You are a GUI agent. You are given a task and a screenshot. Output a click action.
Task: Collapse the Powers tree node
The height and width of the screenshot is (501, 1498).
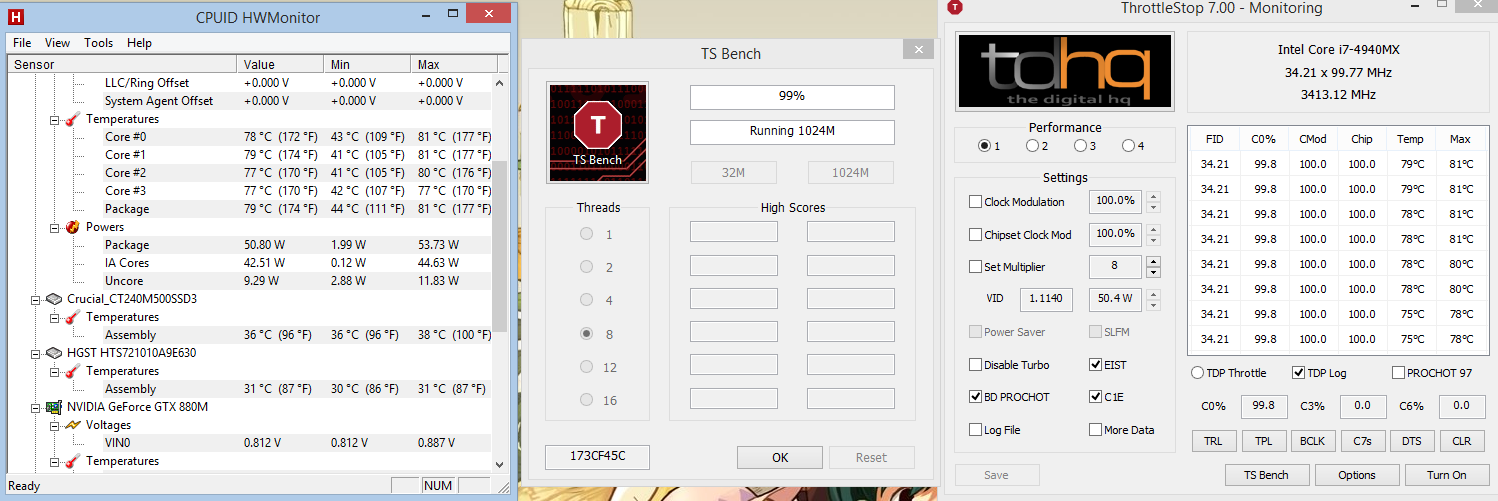click(55, 227)
